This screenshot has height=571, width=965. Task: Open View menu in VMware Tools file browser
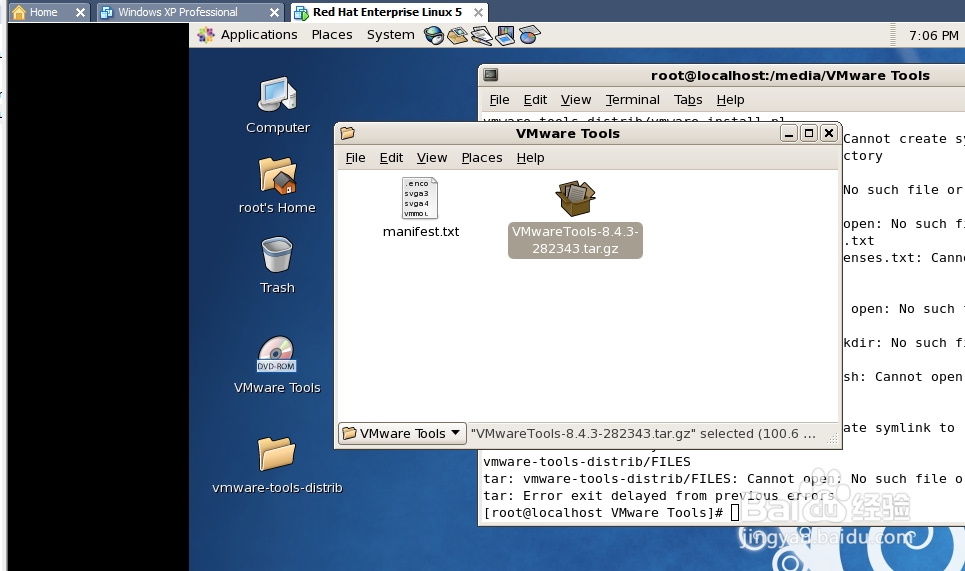click(432, 158)
